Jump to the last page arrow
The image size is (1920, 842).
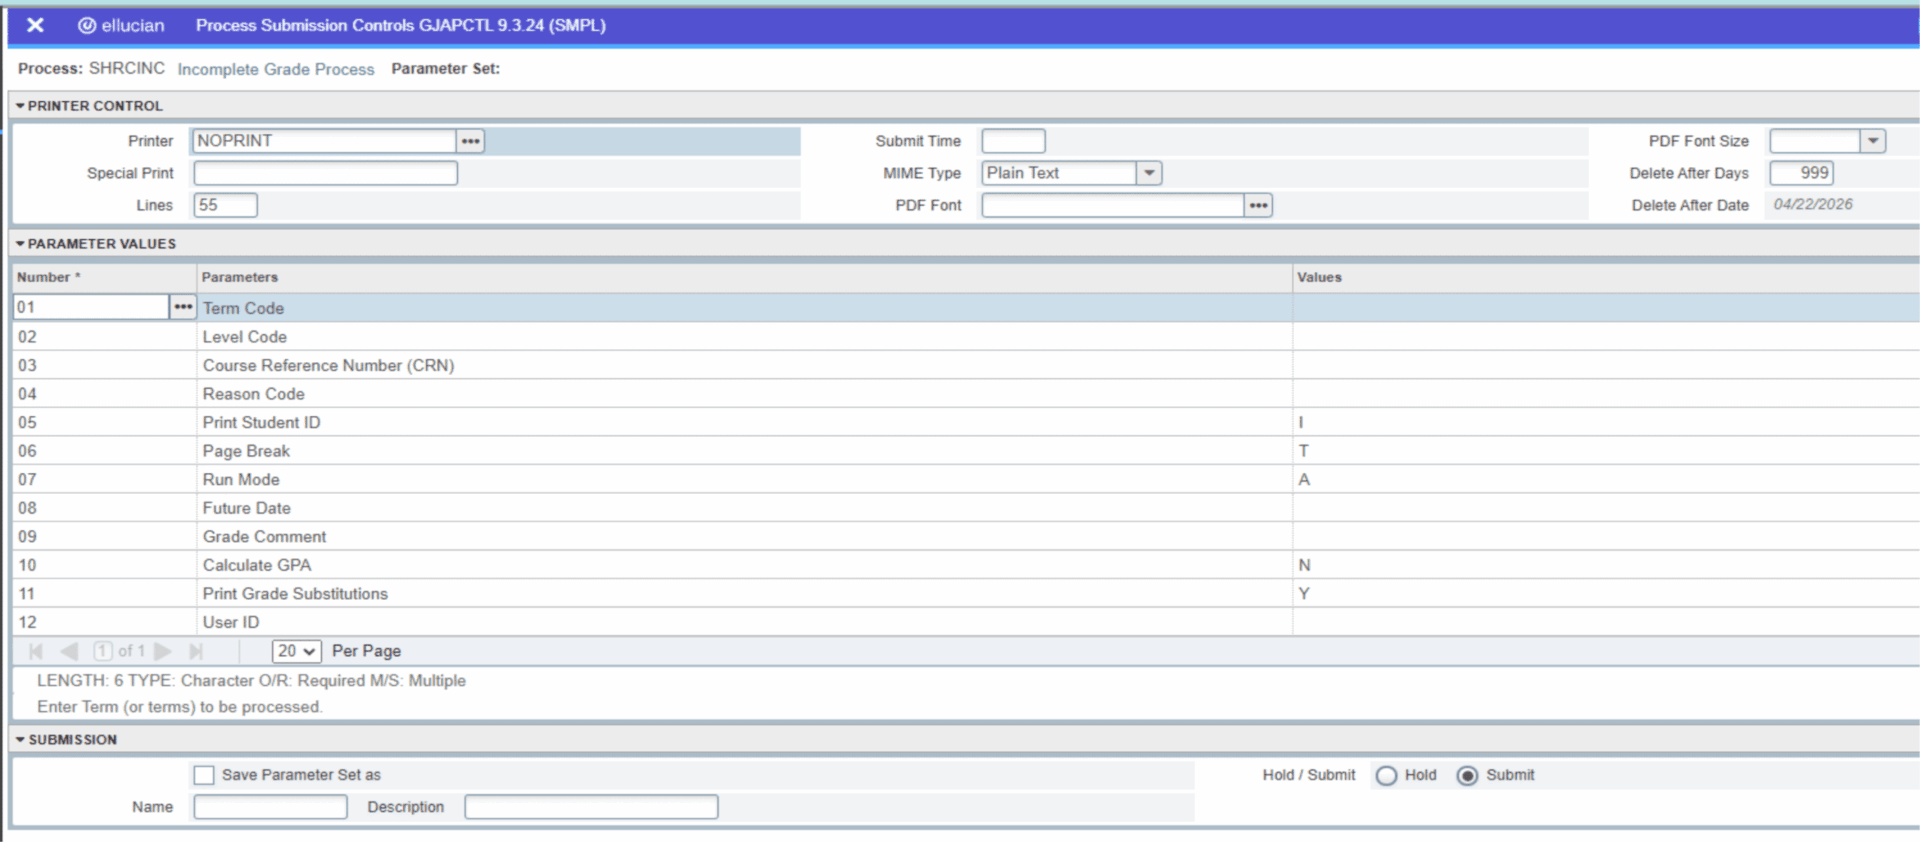(196, 651)
